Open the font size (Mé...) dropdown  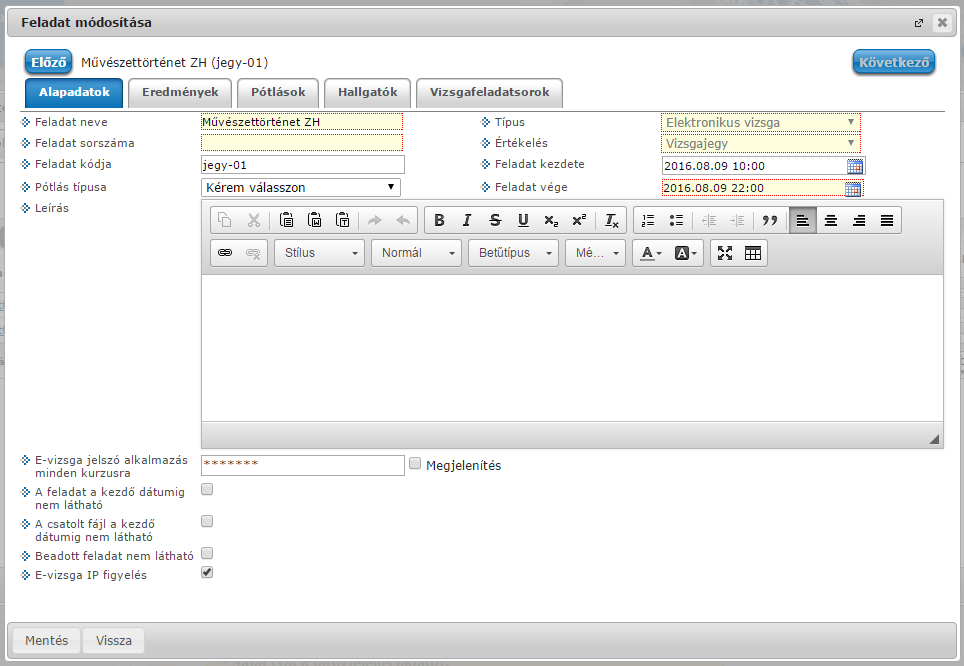click(596, 253)
